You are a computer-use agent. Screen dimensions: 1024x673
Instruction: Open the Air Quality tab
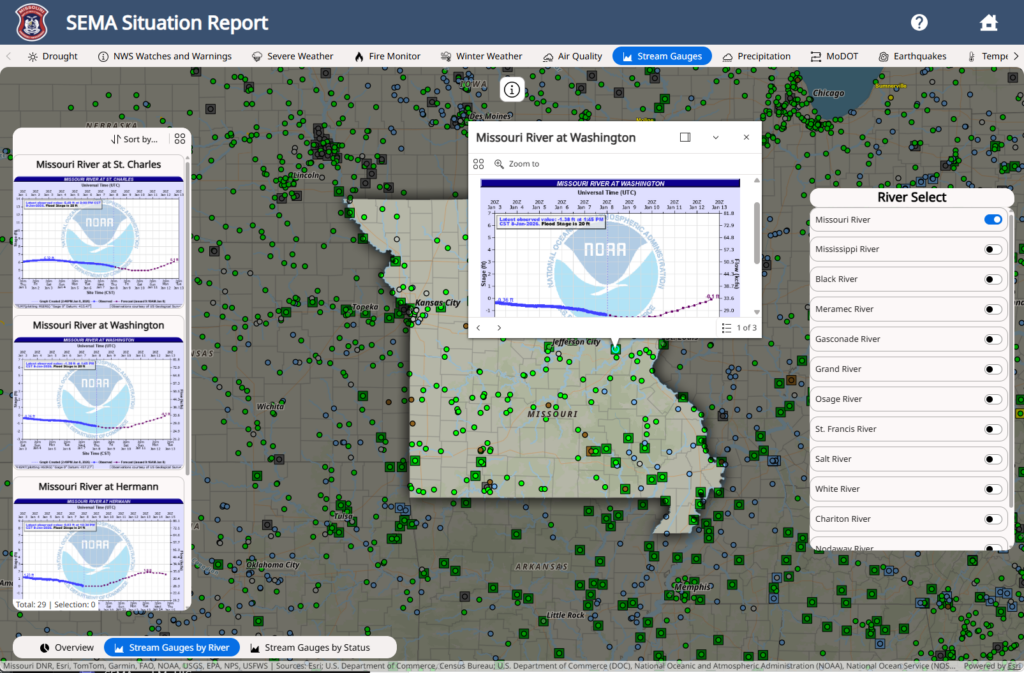572,56
